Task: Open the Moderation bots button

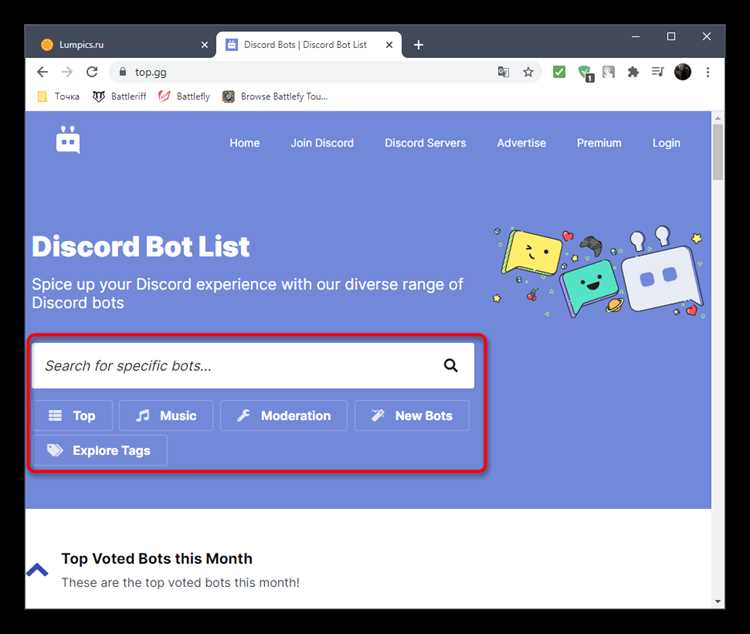Action: point(284,415)
